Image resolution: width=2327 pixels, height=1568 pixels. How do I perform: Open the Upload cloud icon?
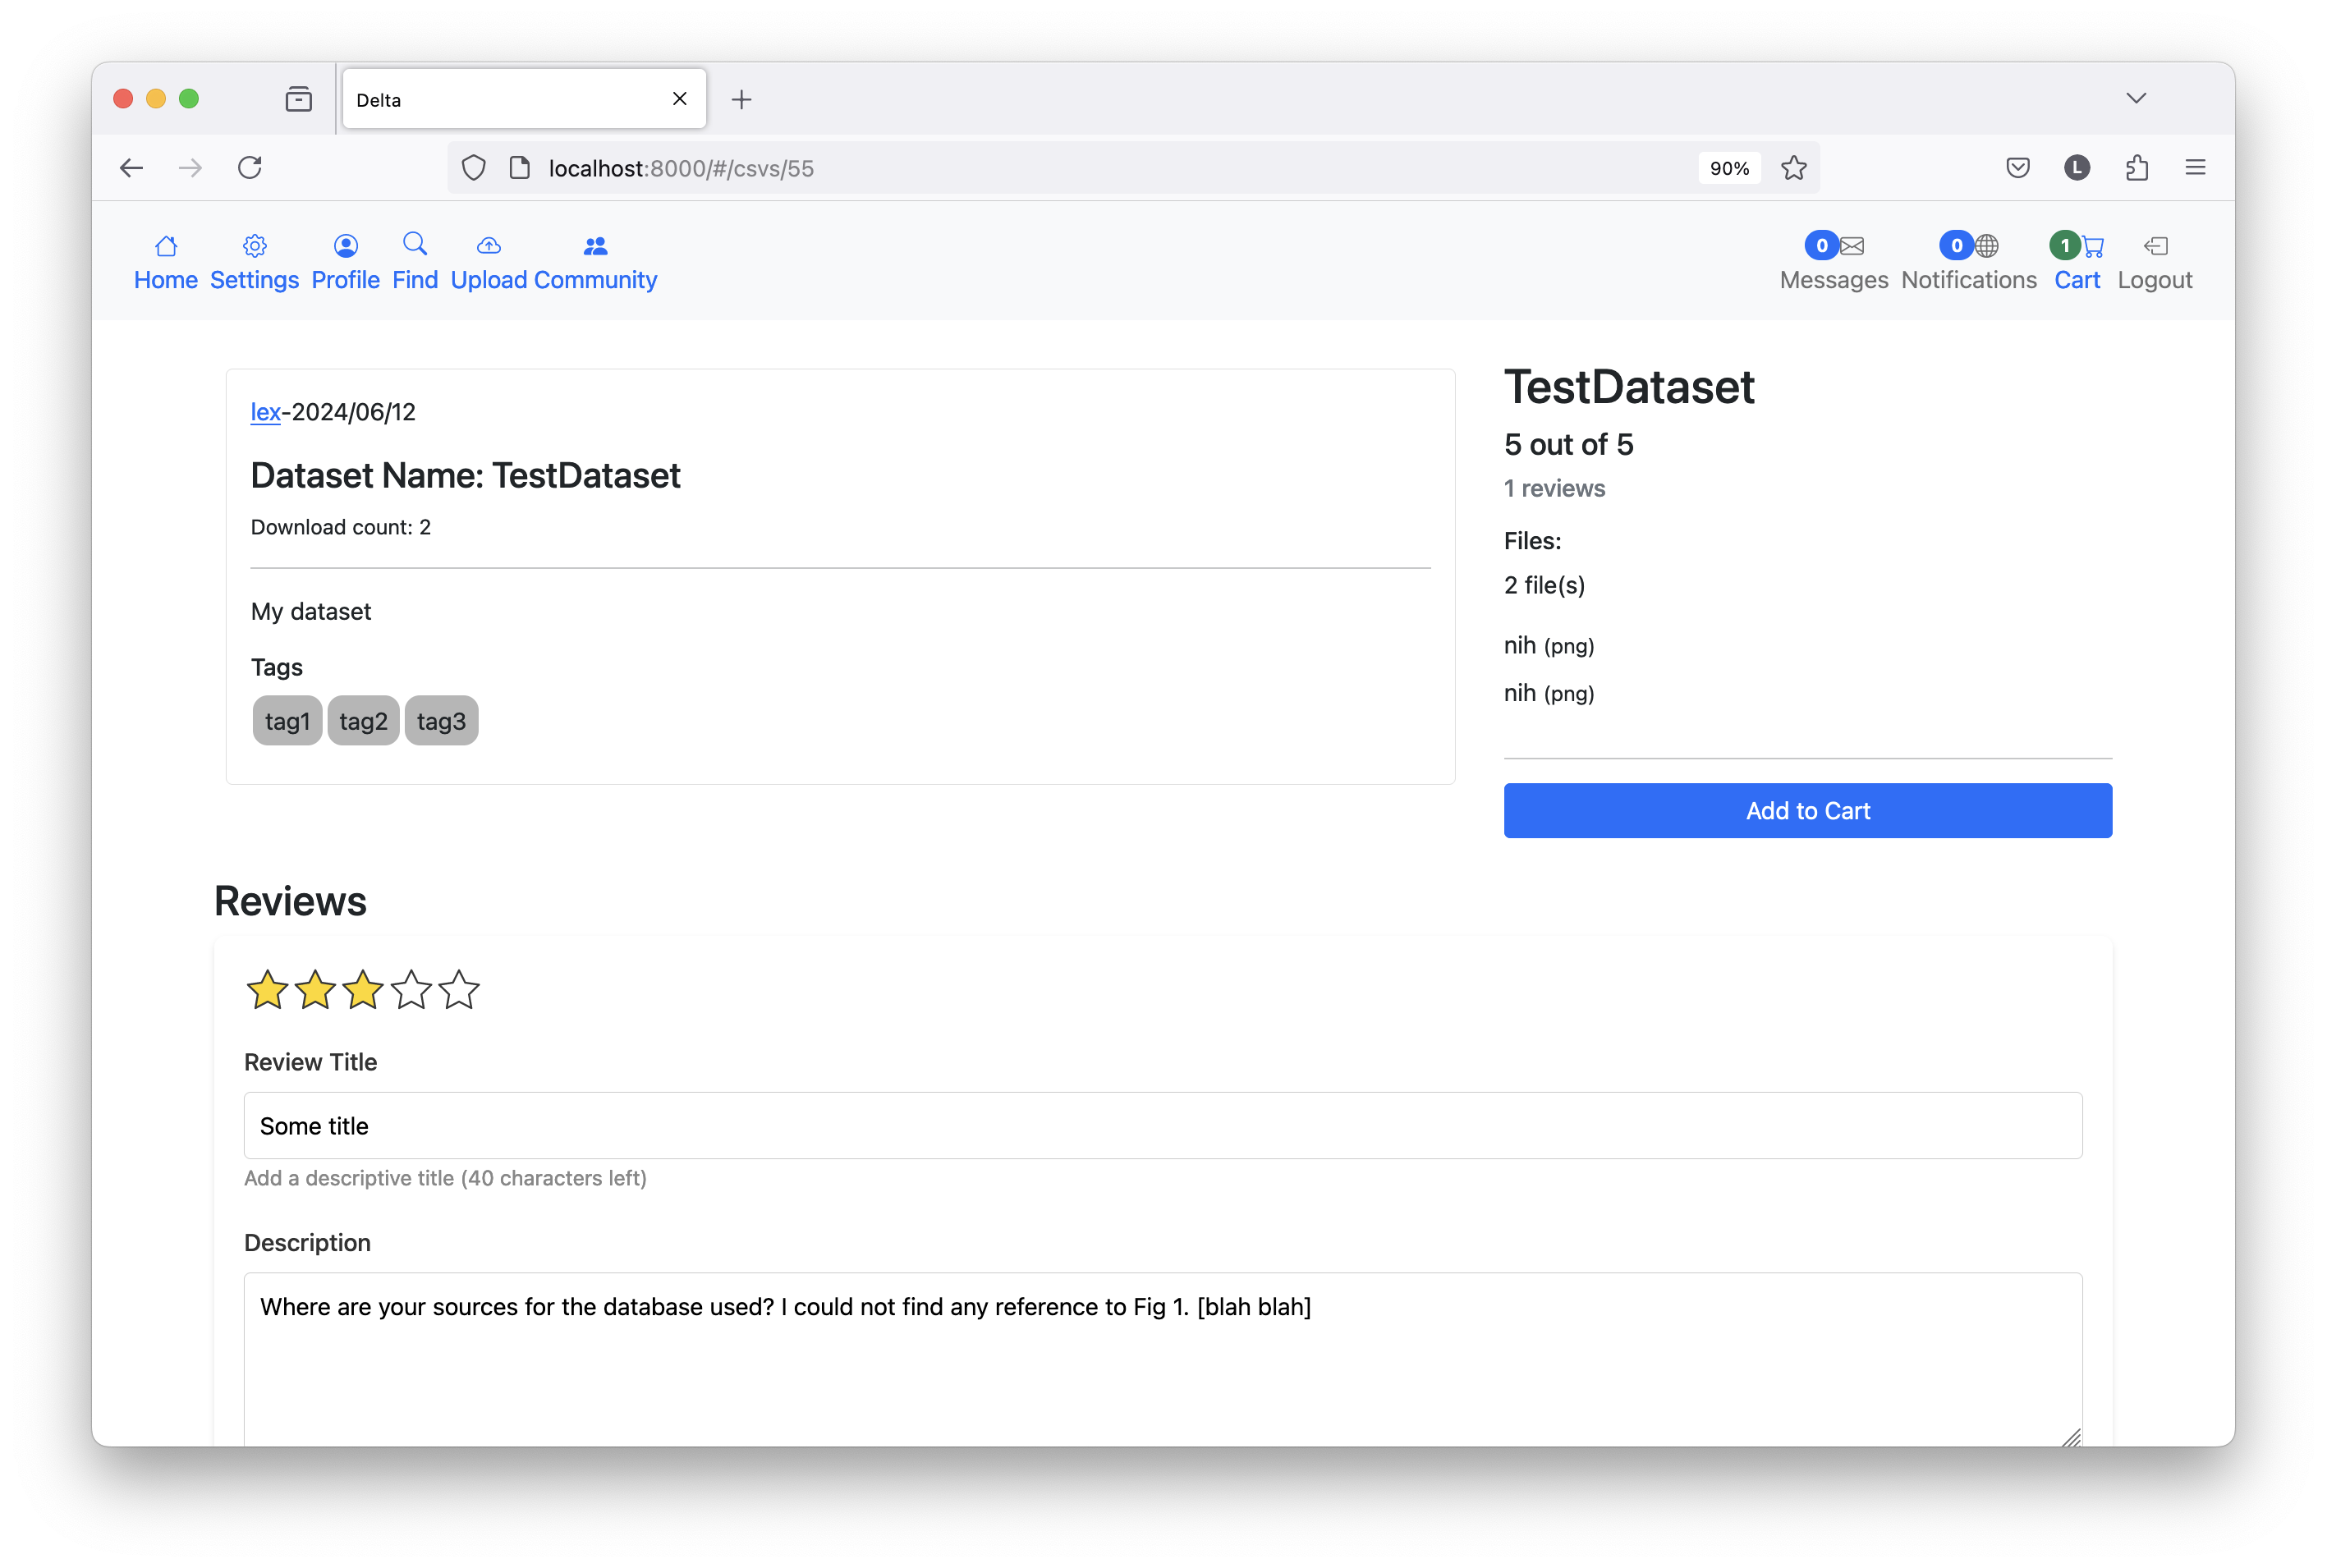click(489, 246)
